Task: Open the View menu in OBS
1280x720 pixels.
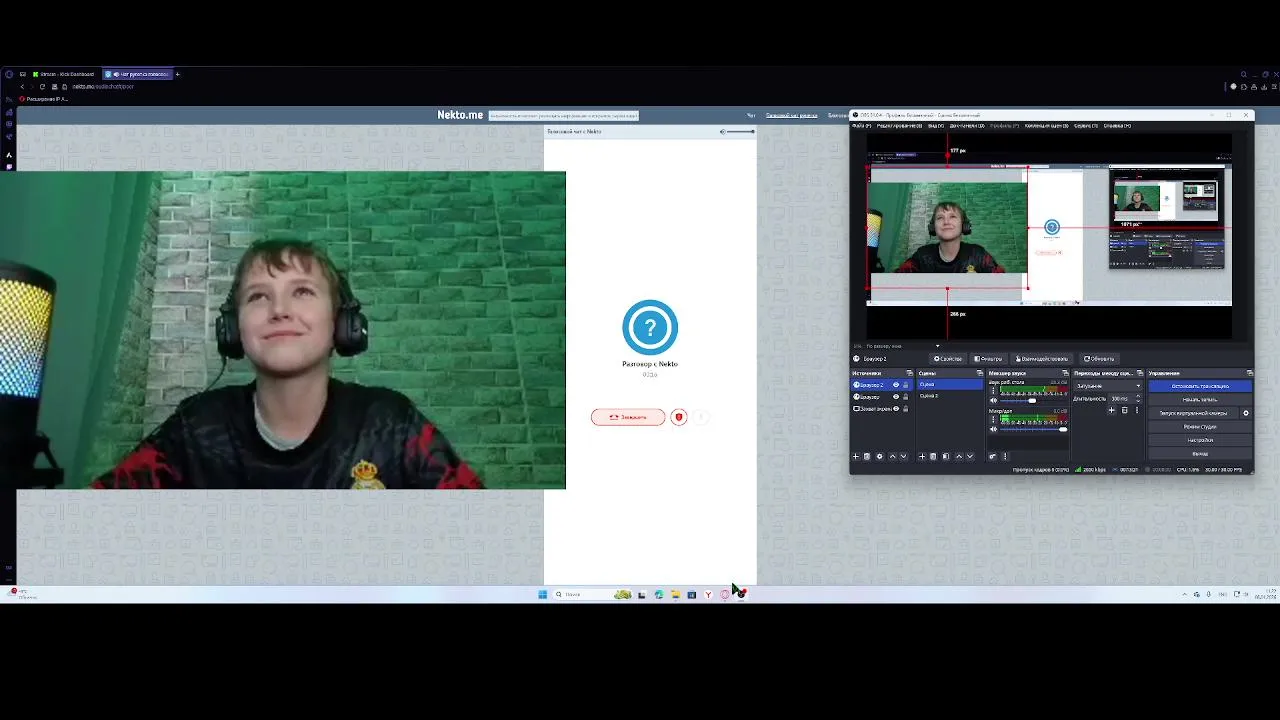Action: [x=936, y=125]
